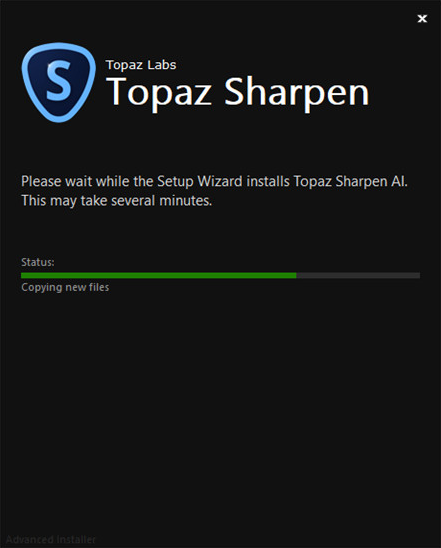Click the Status: label
The width and height of the screenshot is (441, 548).
38,262
